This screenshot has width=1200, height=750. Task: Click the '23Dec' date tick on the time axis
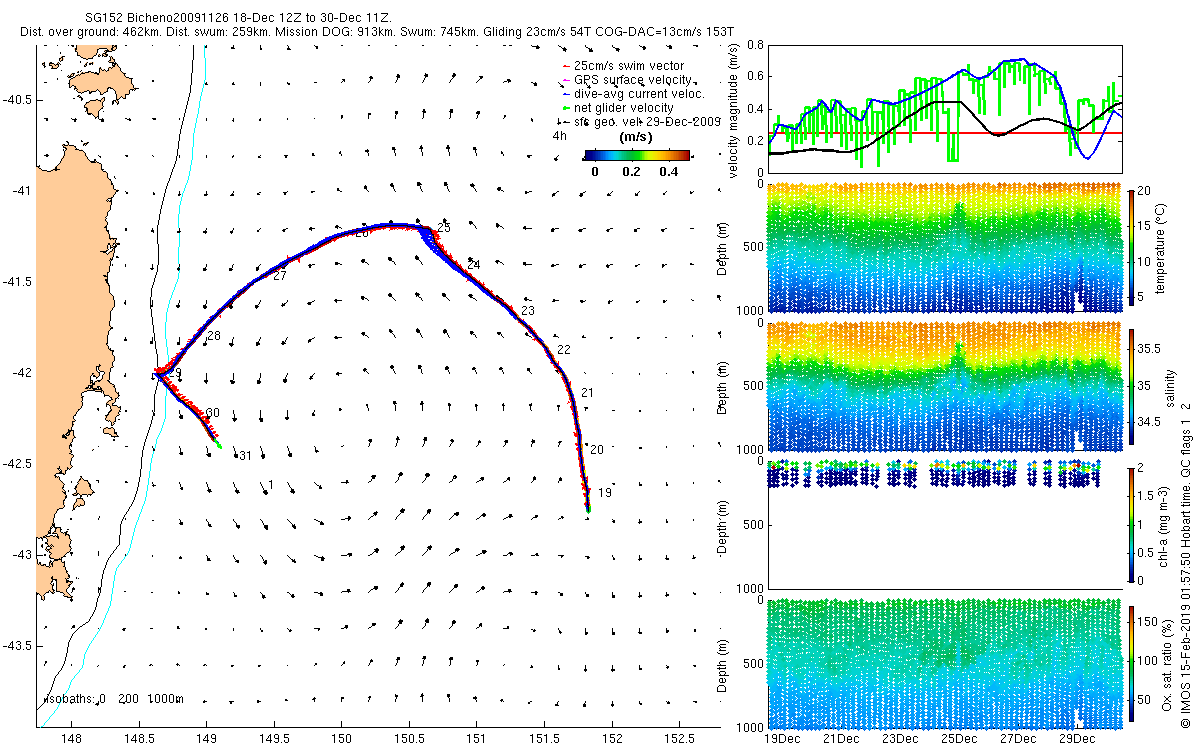pyautogui.click(x=900, y=739)
